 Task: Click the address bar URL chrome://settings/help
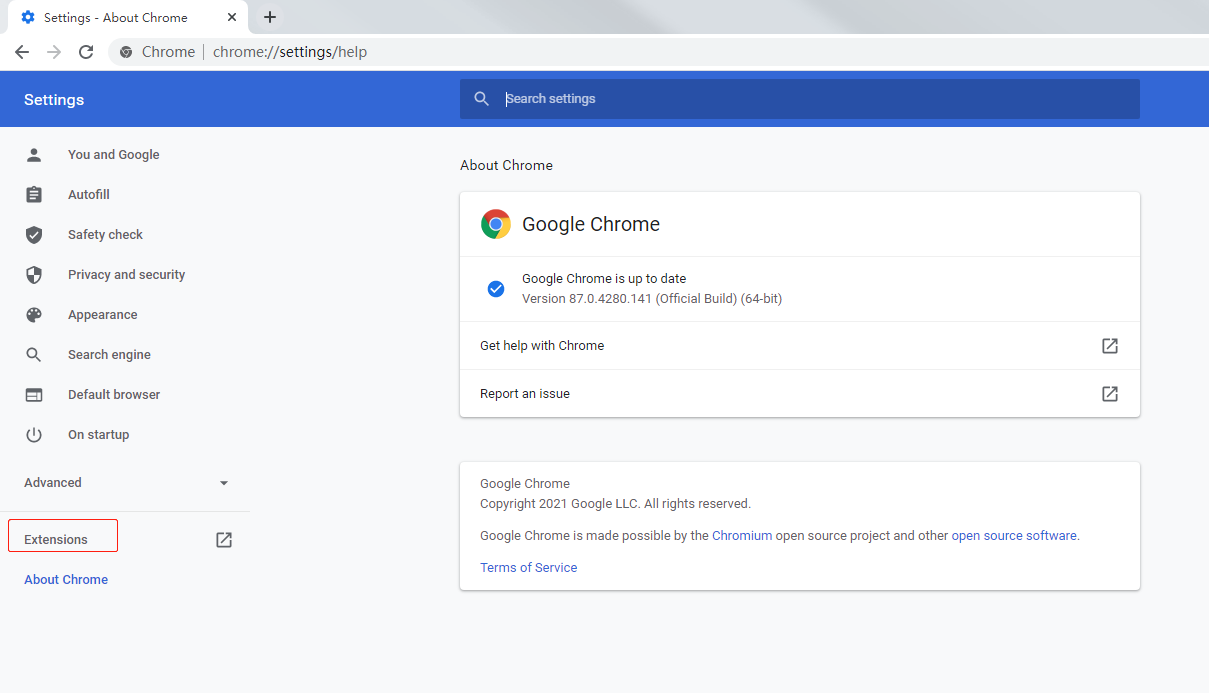point(290,52)
